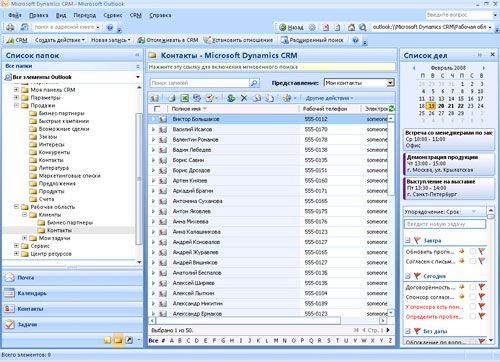Open Календарь in the navigation pane
The image size is (500, 362).
coord(73,293)
